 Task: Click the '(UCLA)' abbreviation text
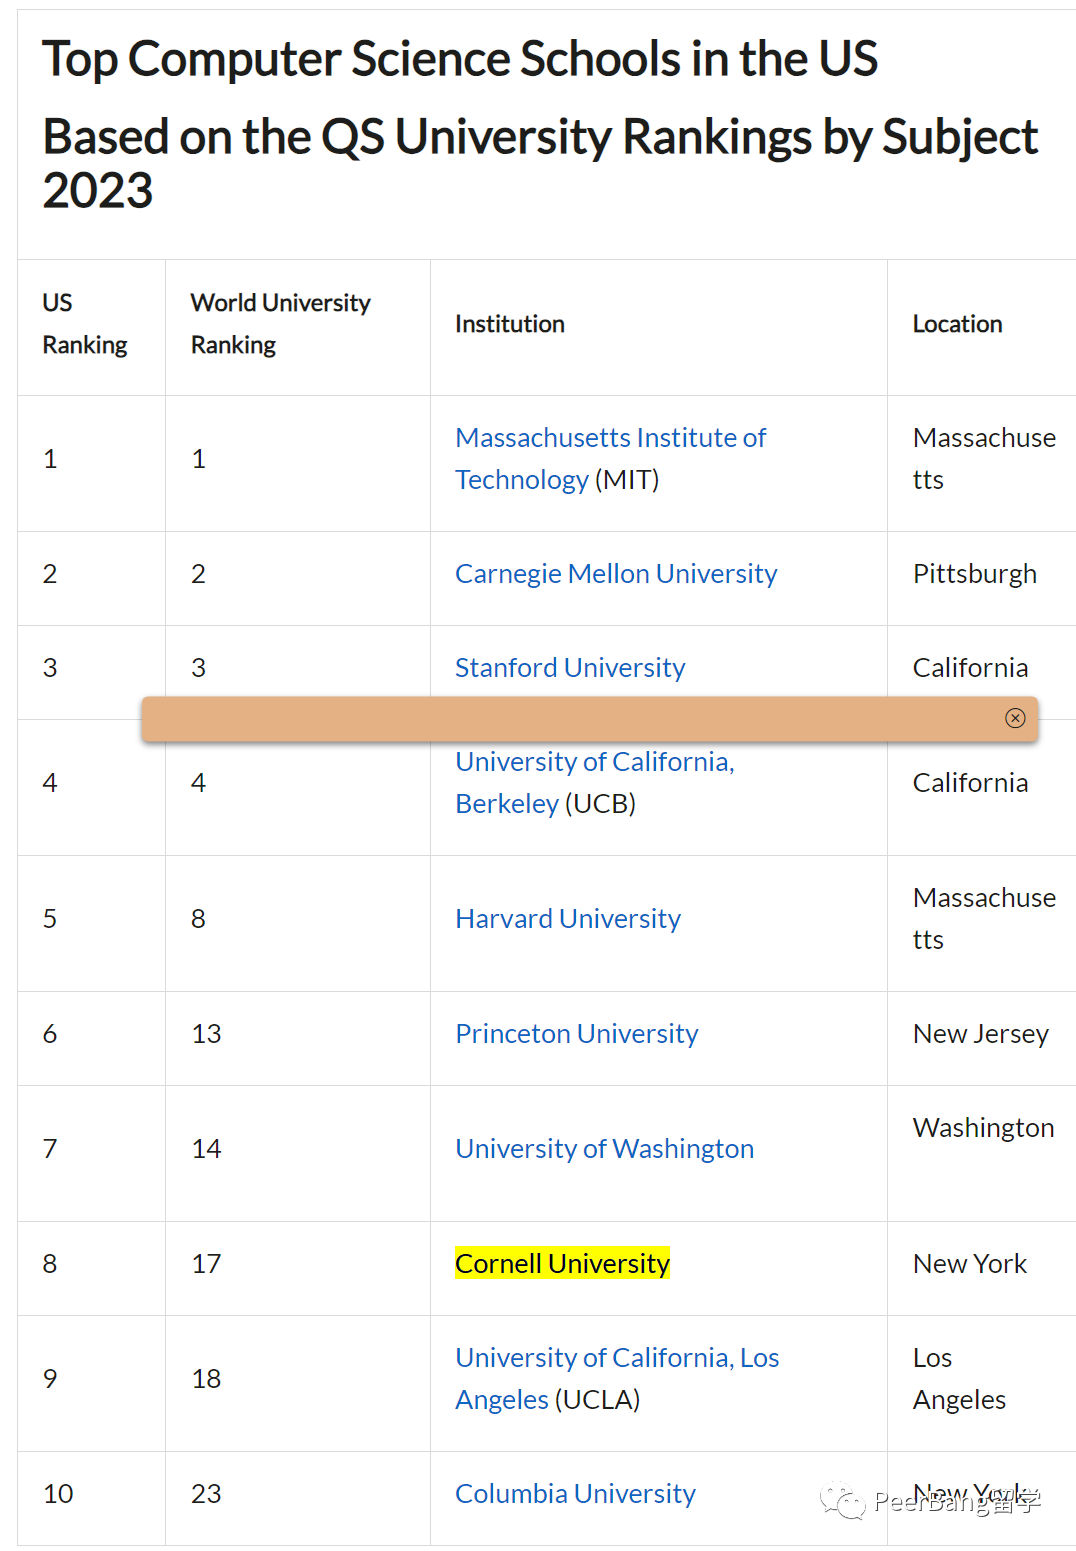597,1400
